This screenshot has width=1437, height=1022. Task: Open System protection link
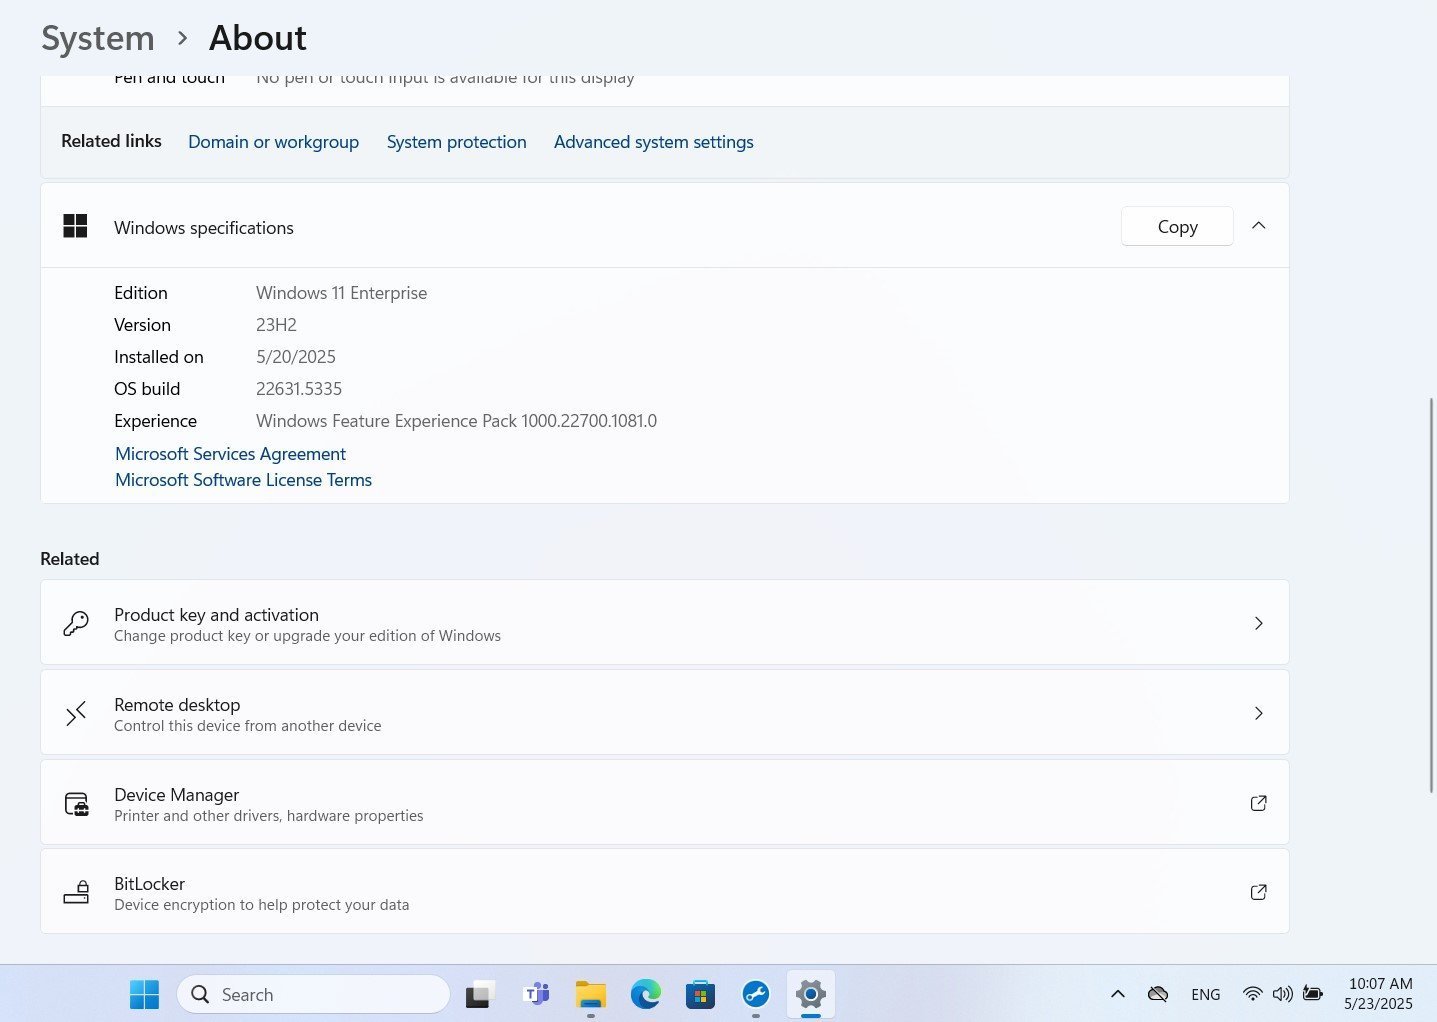tap(456, 142)
